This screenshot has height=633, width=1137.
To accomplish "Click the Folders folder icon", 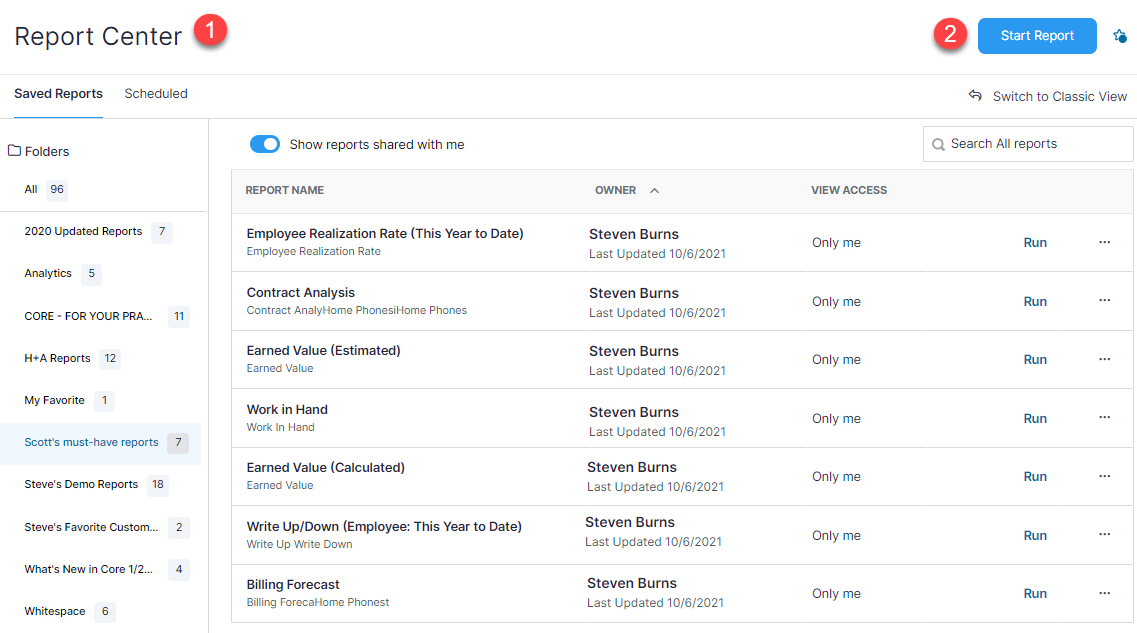I will click(14, 150).
